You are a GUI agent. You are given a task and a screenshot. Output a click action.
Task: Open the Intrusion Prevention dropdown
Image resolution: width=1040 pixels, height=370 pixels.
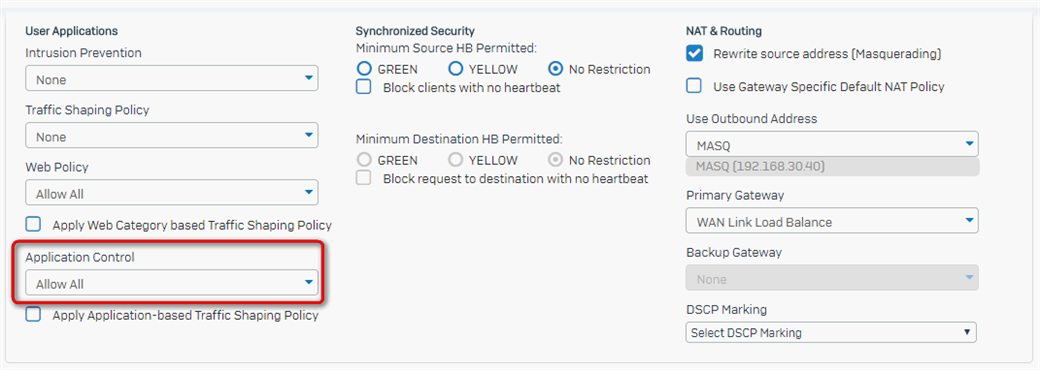tap(172, 79)
